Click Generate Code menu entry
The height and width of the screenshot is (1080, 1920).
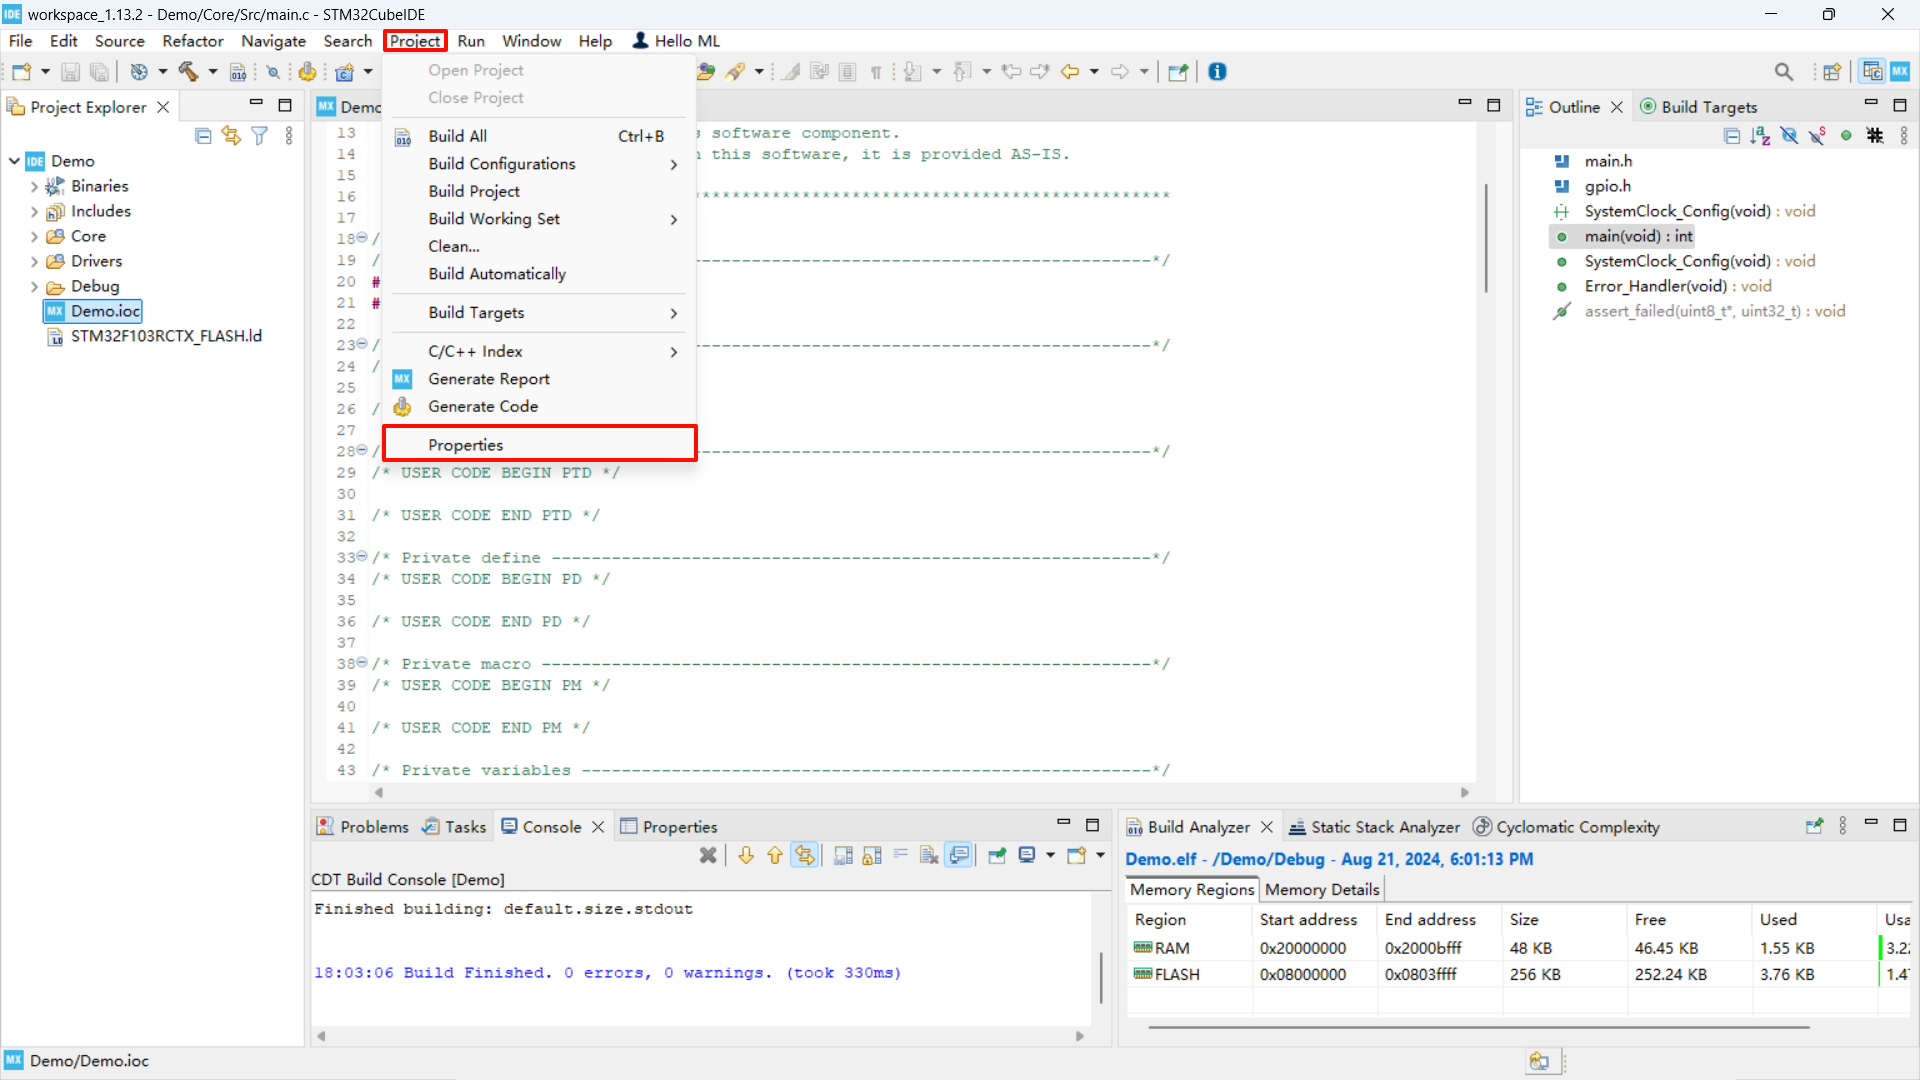[x=540, y=407]
